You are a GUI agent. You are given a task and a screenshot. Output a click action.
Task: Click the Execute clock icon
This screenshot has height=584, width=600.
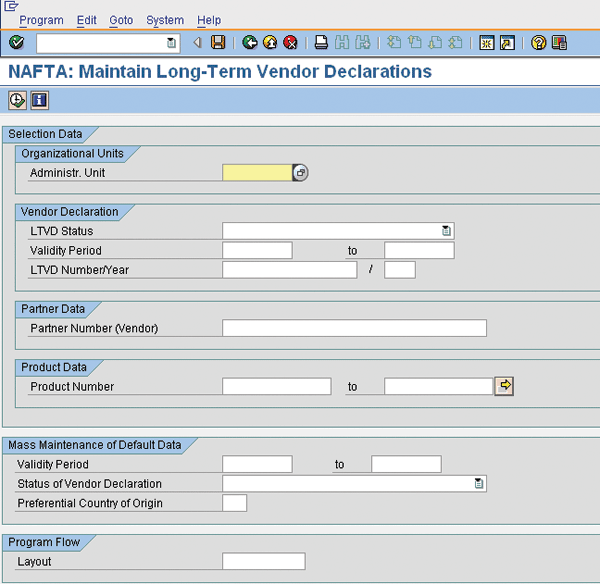click(17, 101)
